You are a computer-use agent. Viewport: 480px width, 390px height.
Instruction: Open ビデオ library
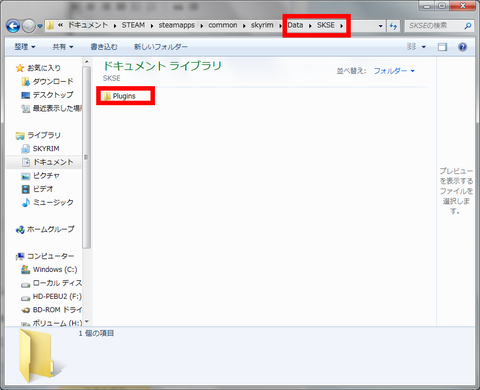[43, 189]
